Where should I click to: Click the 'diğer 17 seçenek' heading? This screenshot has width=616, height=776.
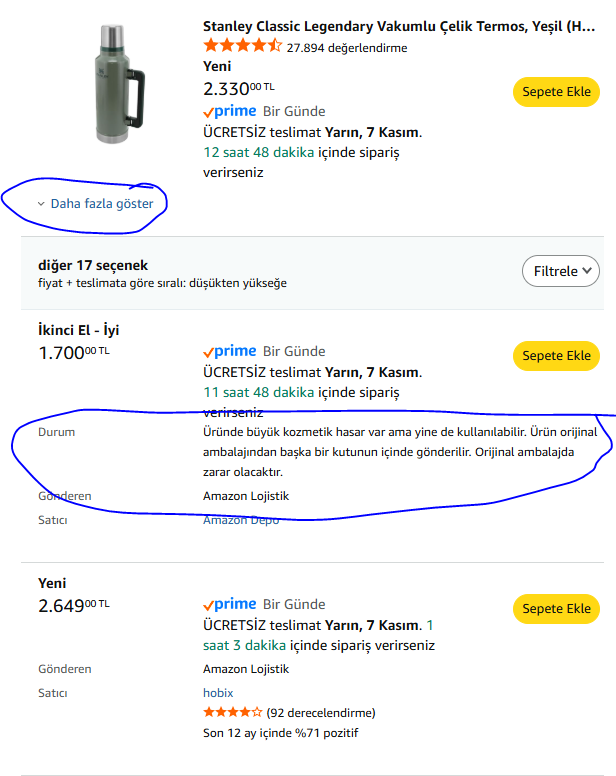(x=93, y=265)
